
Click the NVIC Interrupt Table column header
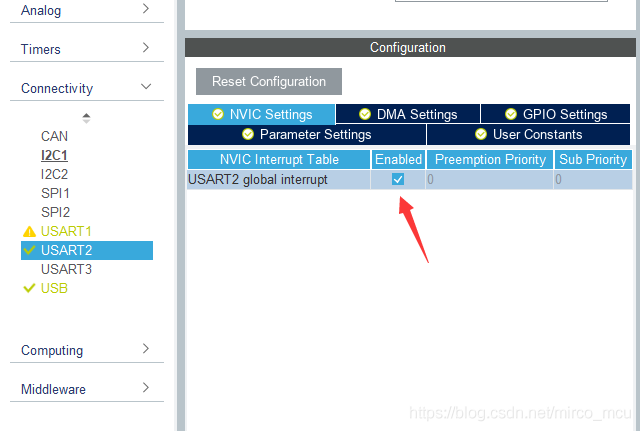279,160
